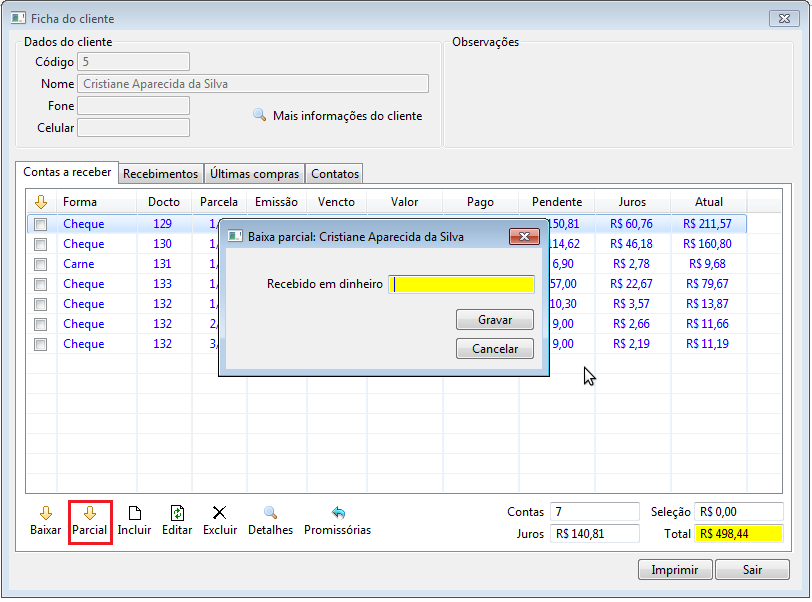The height and width of the screenshot is (602, 812).
Task: Click docto number 129
Action: pyautogui.click(x=163, y=224)
